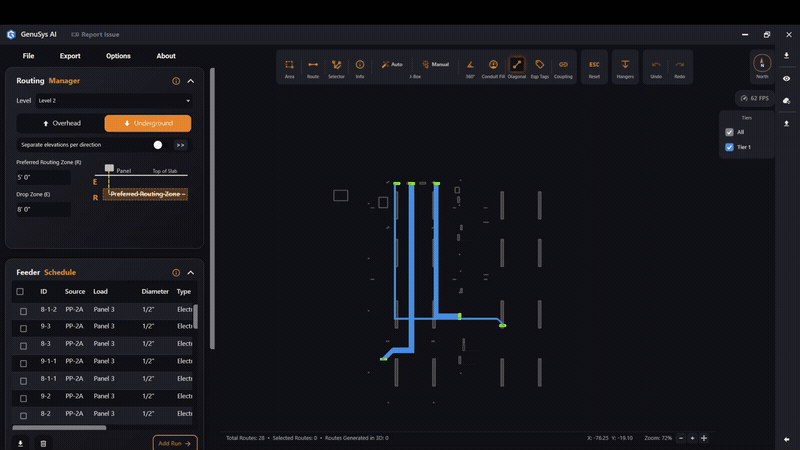The height and width of the screenshot is (450, 800).
Task: Collapse the Feeder Schedule panel
Action: (191, 273)
